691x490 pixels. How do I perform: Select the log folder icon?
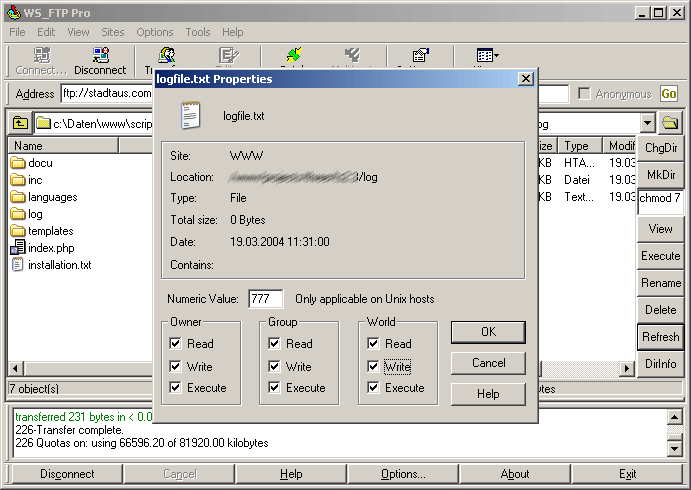18,214
